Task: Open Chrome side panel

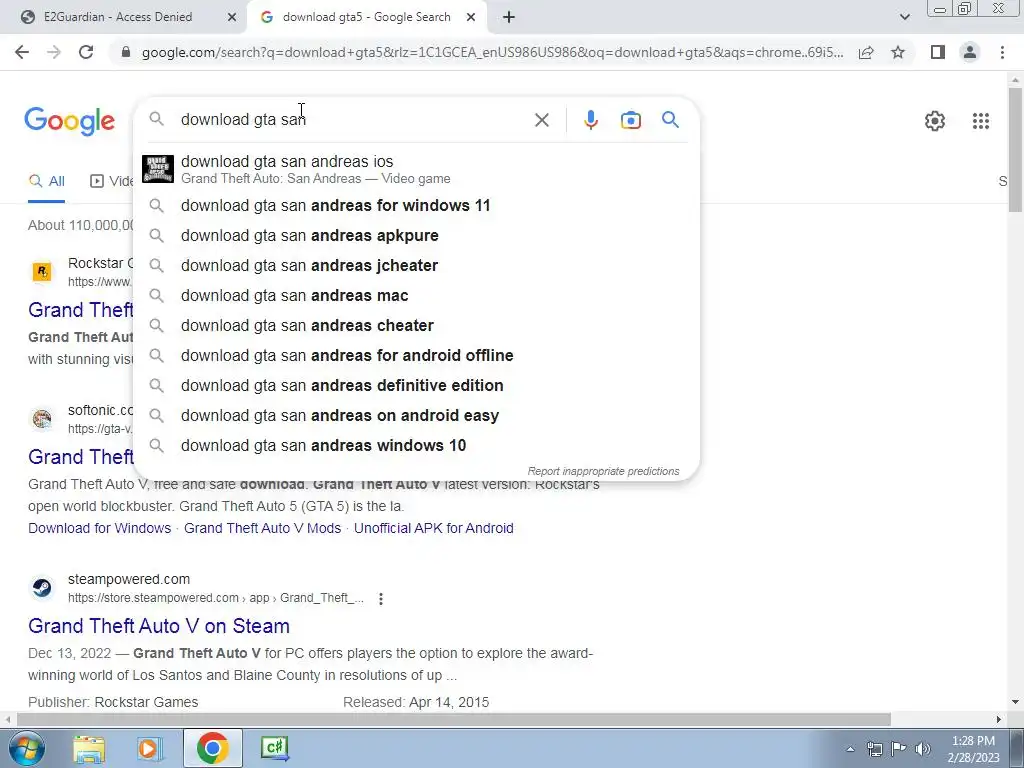Action: point(938,52)
